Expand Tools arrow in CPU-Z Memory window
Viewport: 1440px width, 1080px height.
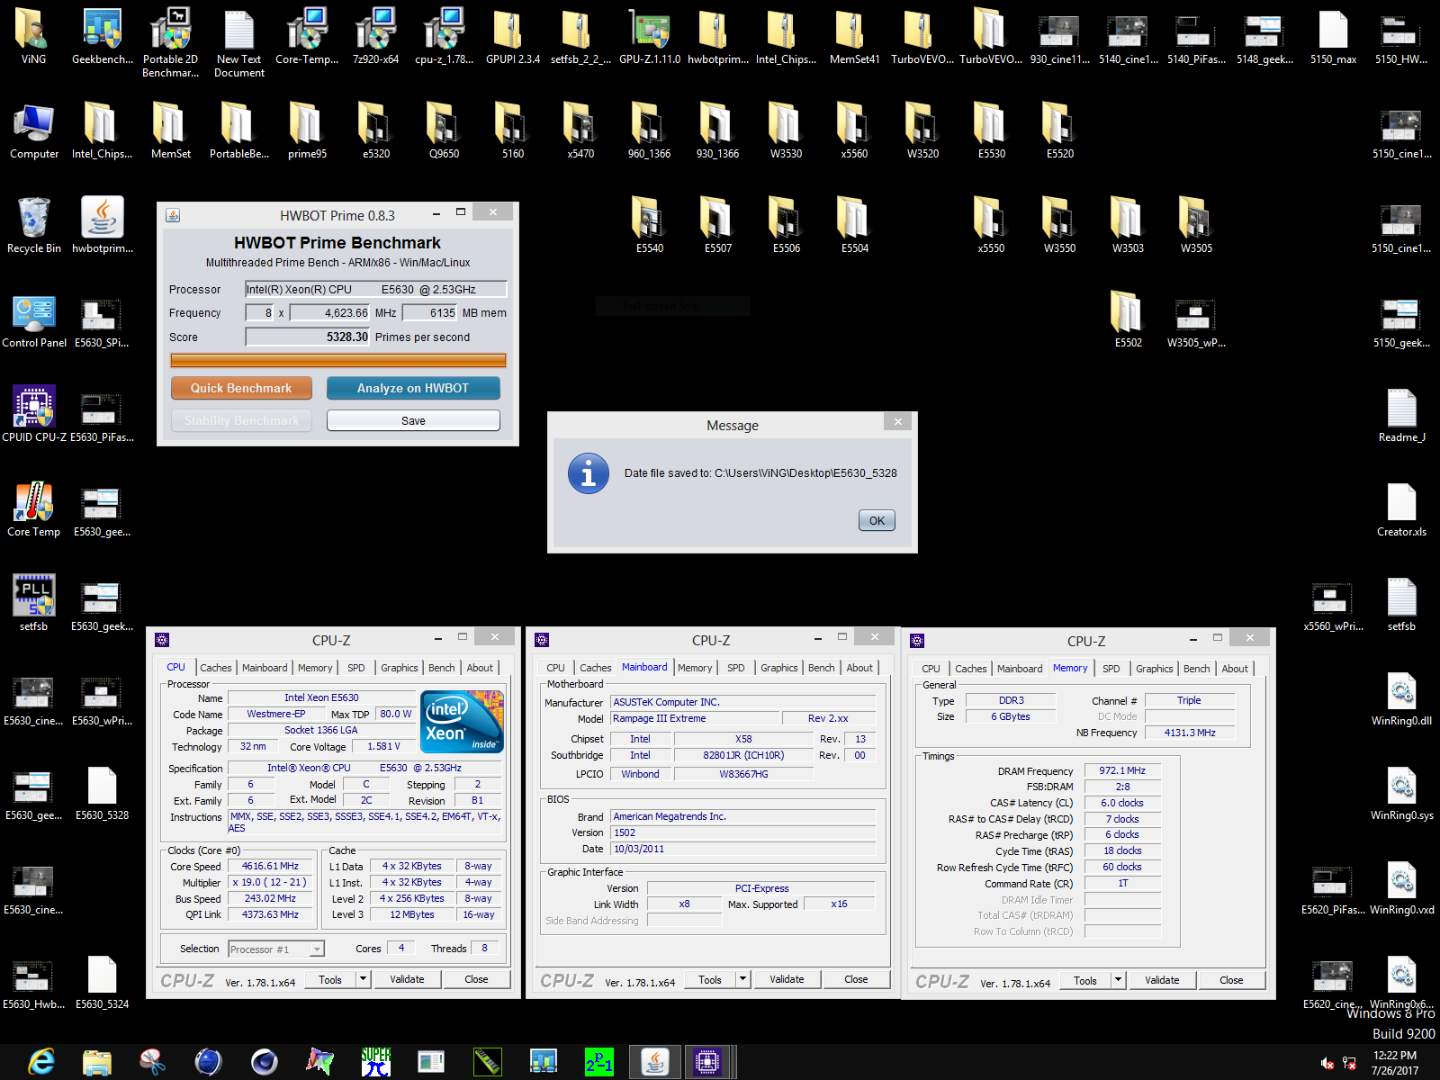[1118, 981]
